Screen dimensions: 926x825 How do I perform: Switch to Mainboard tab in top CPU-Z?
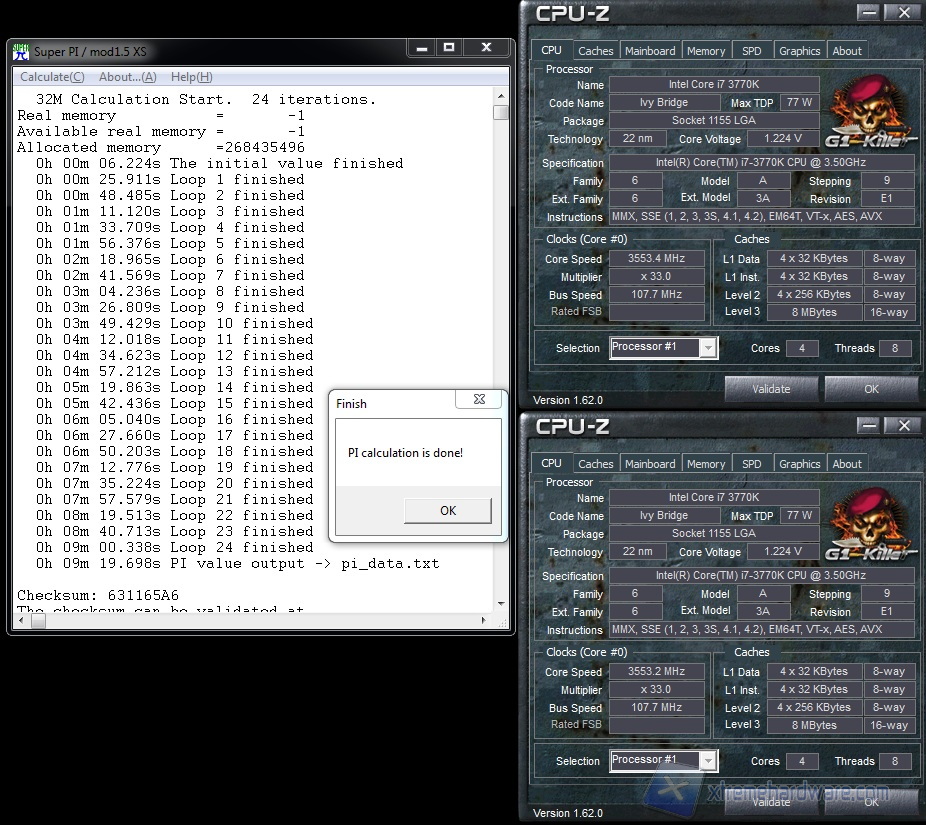[x=650, y=51]
